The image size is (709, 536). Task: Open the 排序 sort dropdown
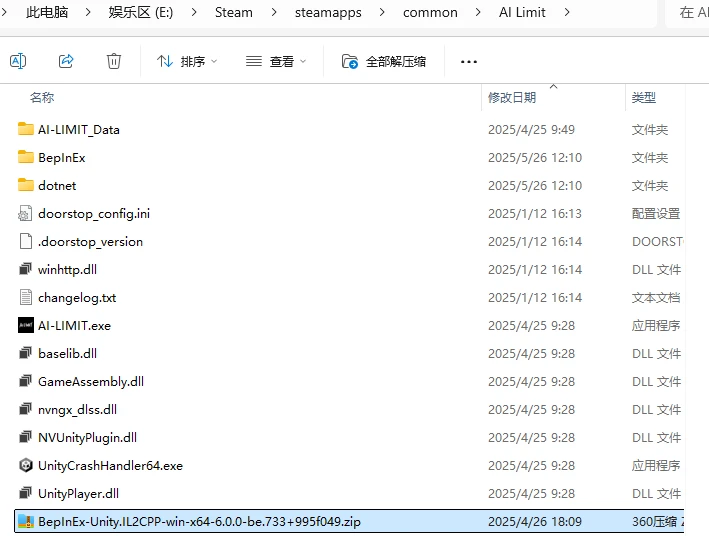click(x=187, y=61)
